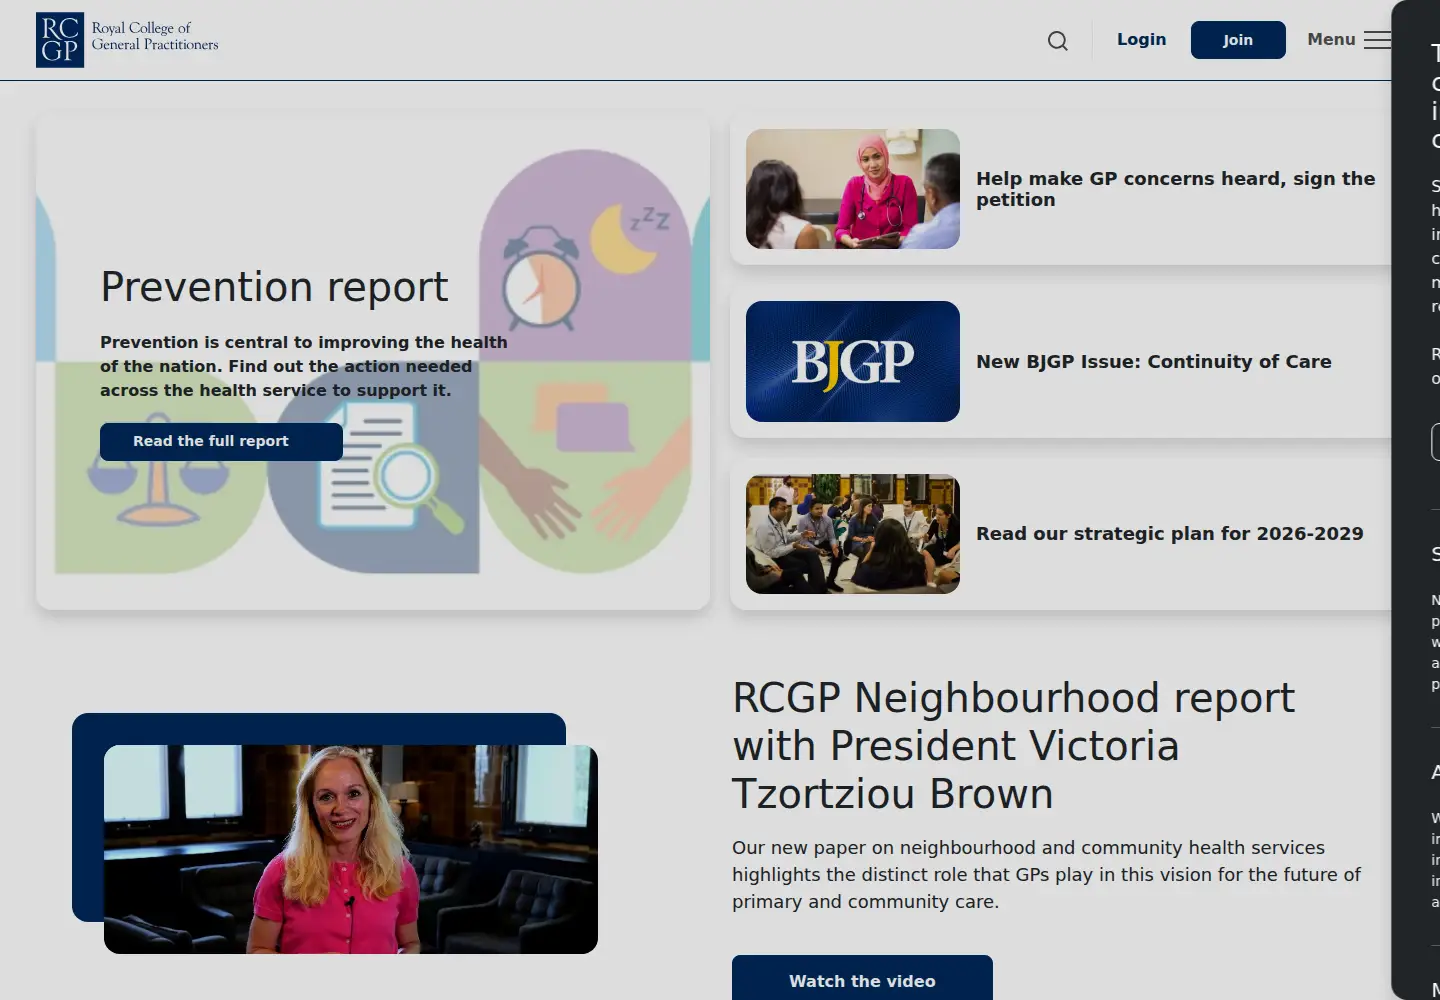This screenshot has height=1000, width=1440.
Task: Open the Menu label
Action: 1331,40
